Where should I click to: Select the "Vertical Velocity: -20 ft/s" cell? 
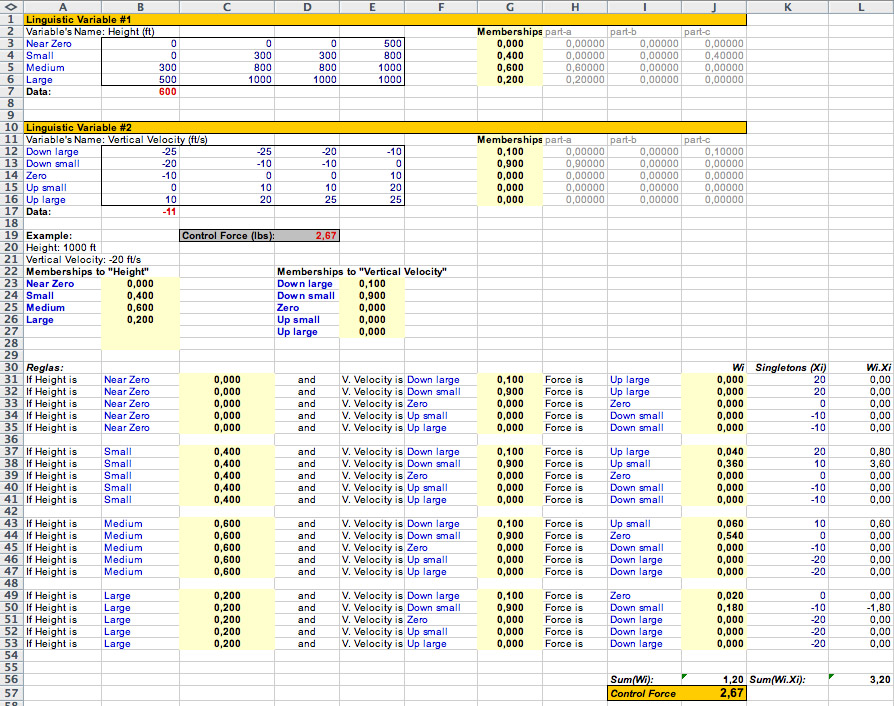83,259
